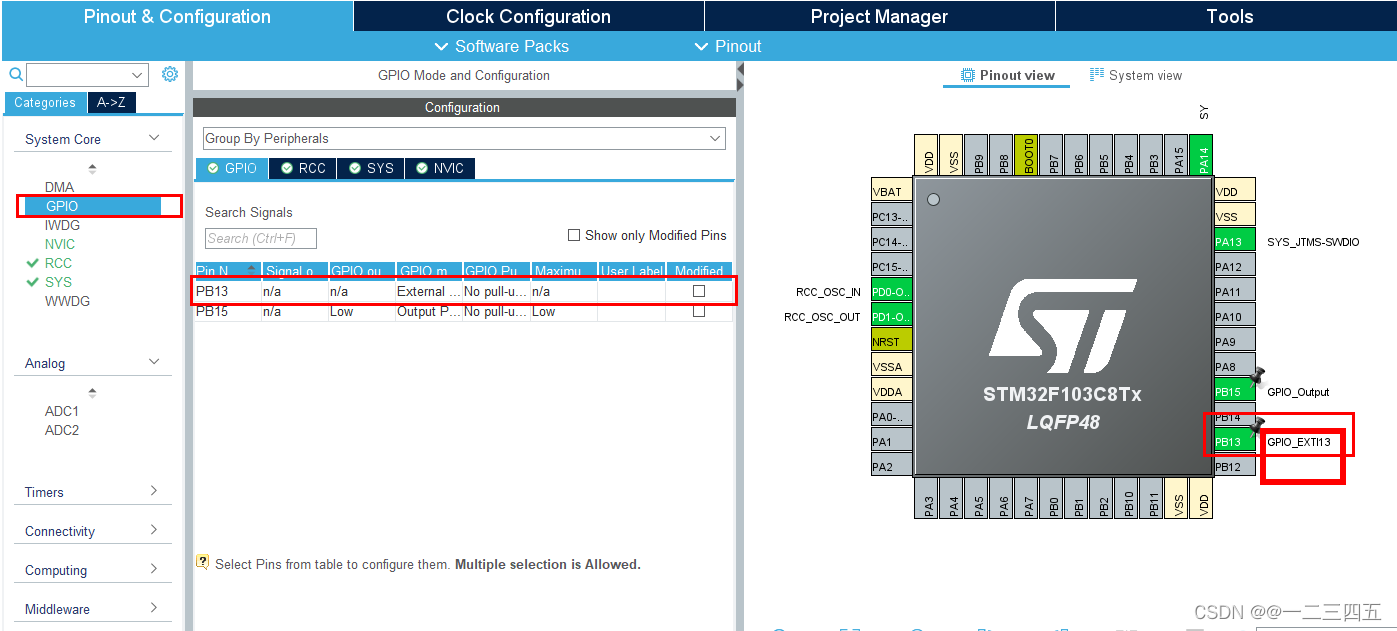Switch to Pinout view
This screenshot has width=1397, height=631.
1007,75
